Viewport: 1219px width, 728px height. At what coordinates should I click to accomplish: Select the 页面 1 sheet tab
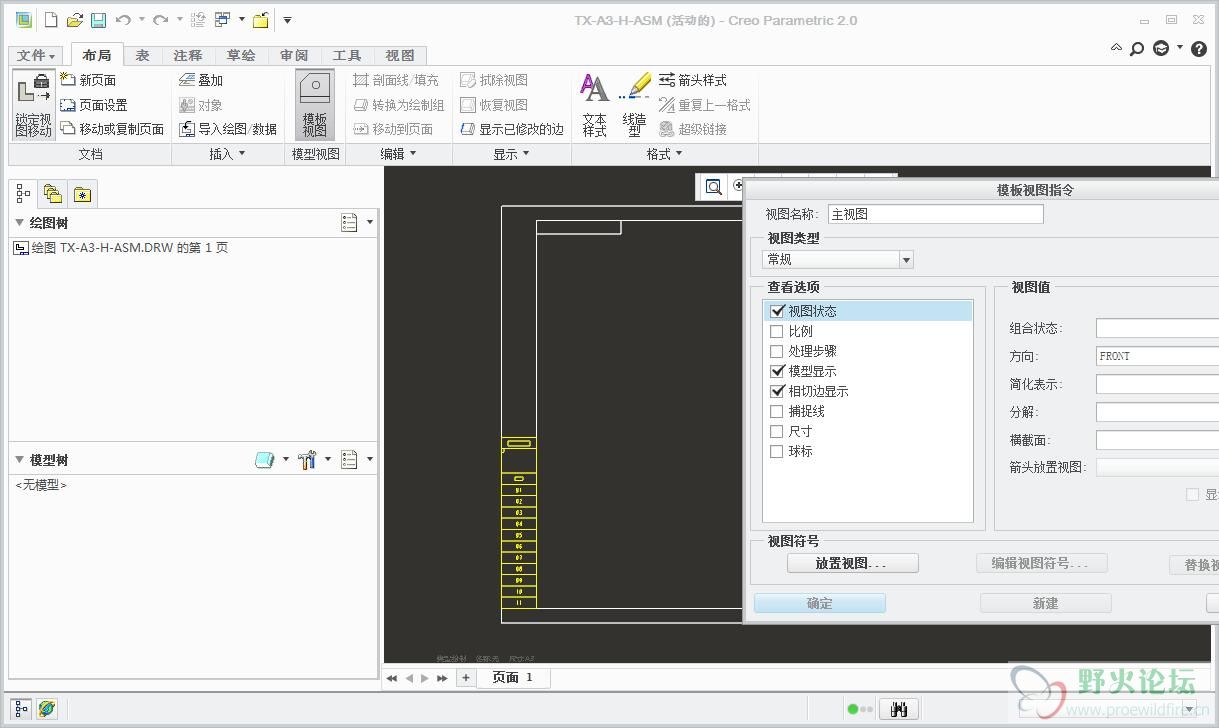point(513,677)
